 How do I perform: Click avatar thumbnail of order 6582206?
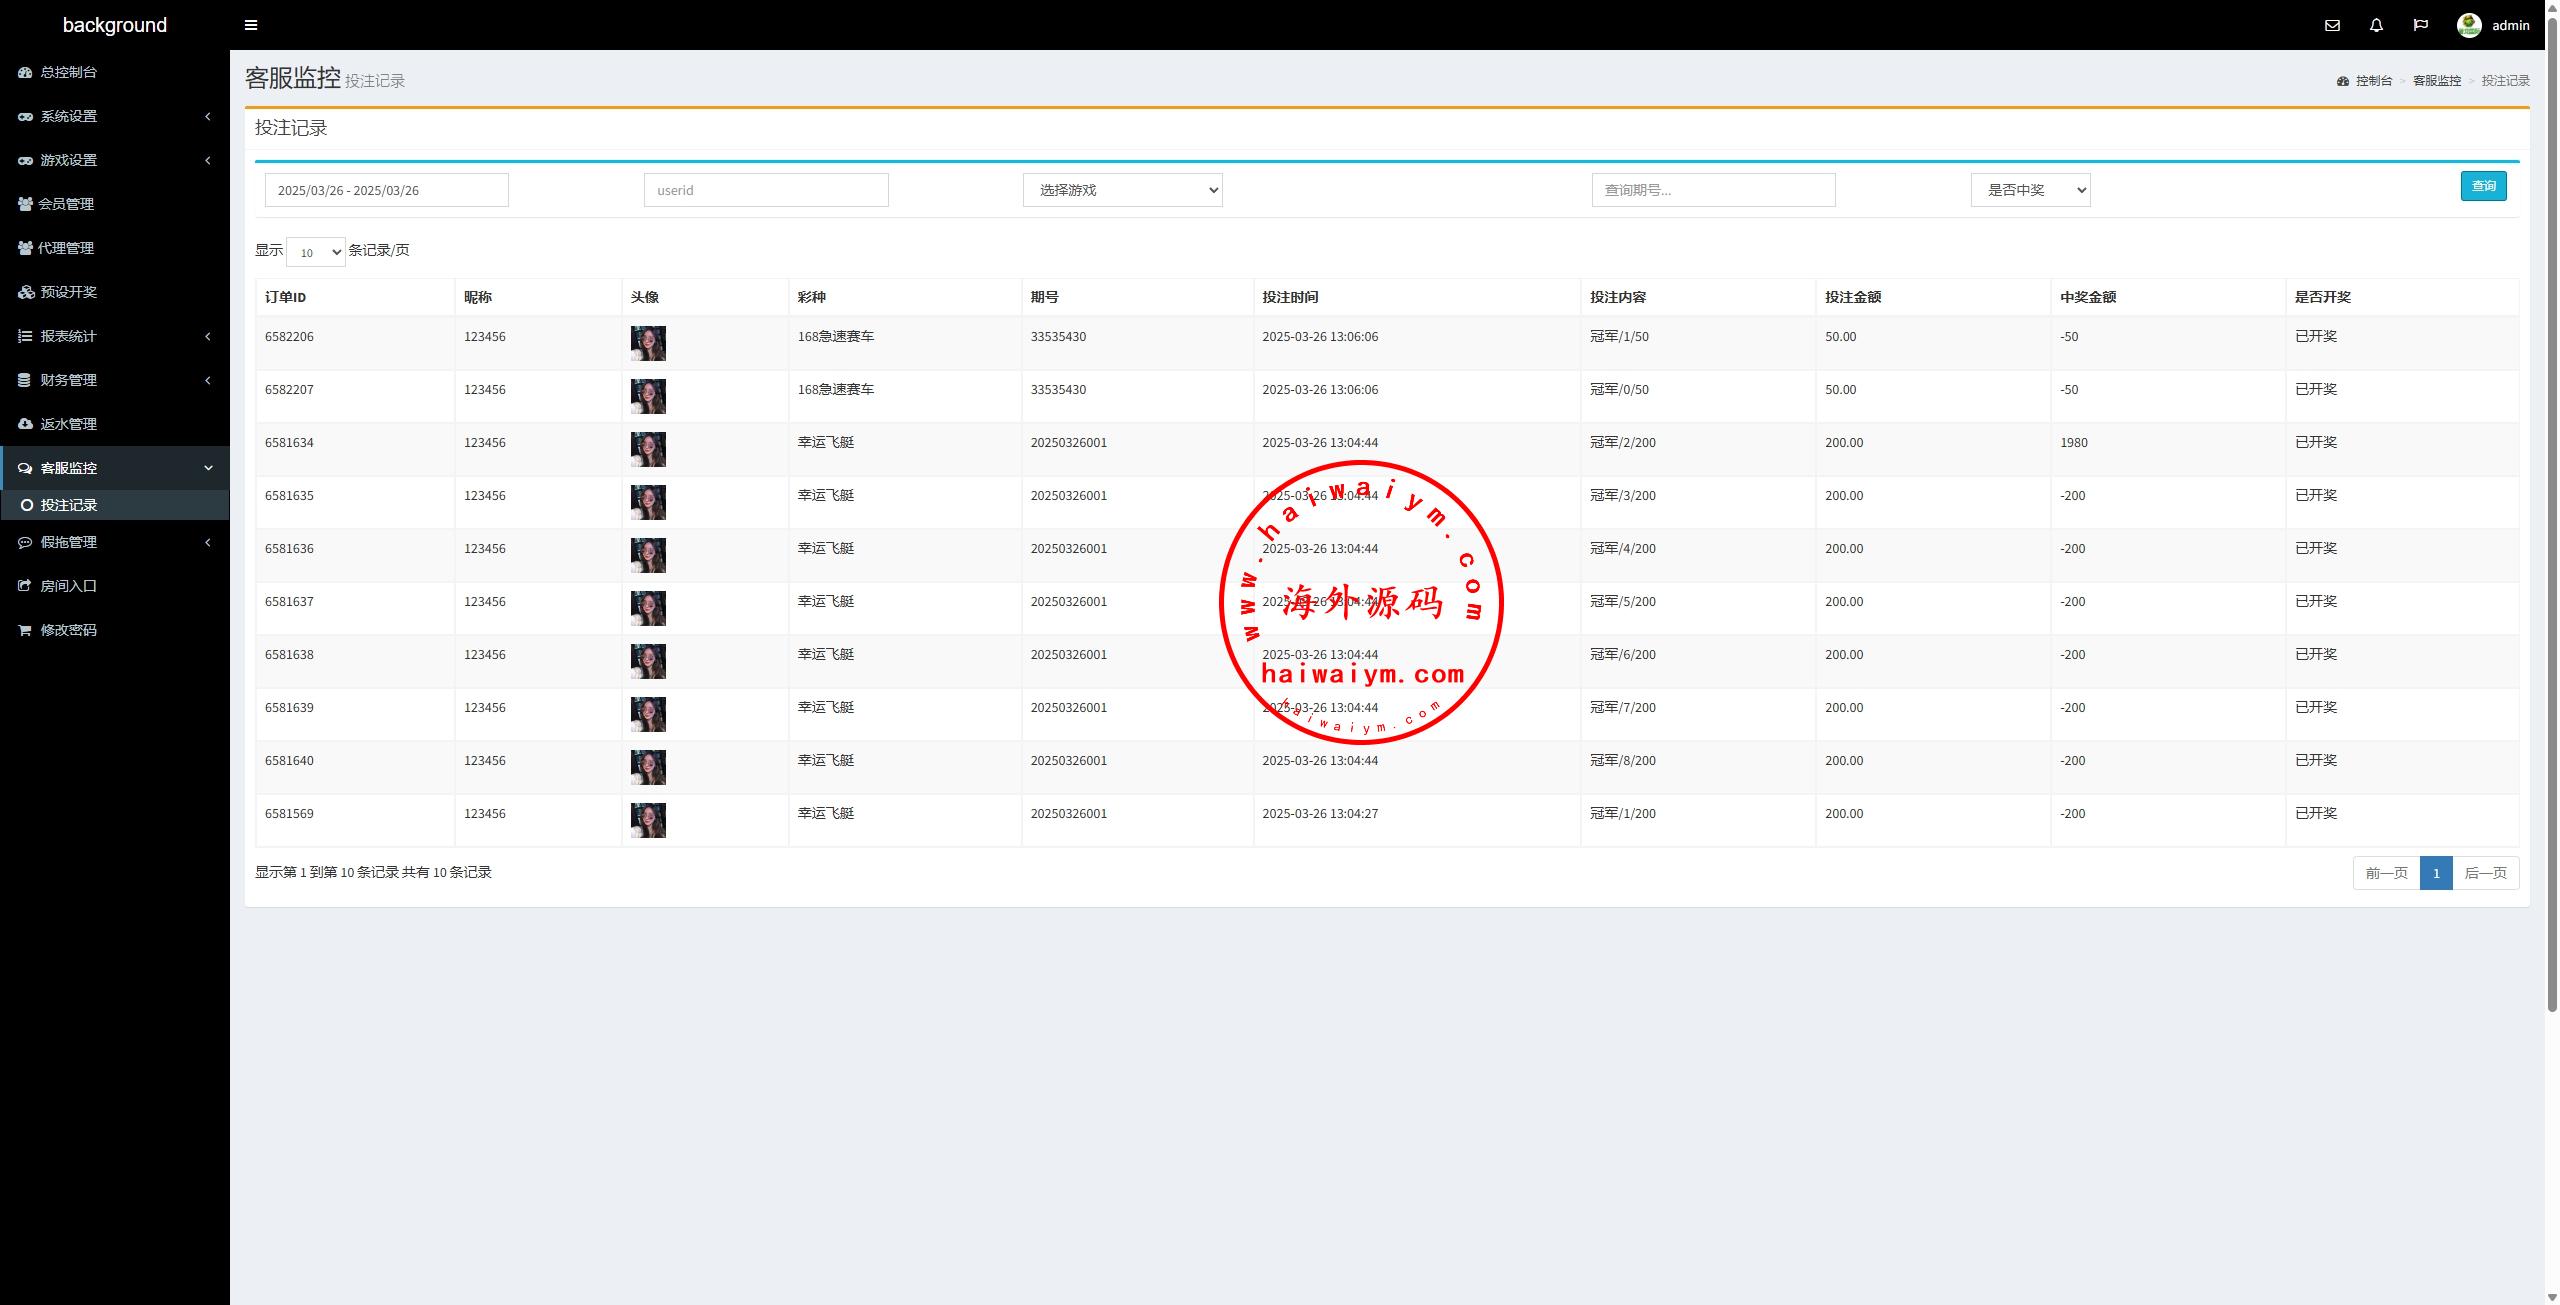648,343
